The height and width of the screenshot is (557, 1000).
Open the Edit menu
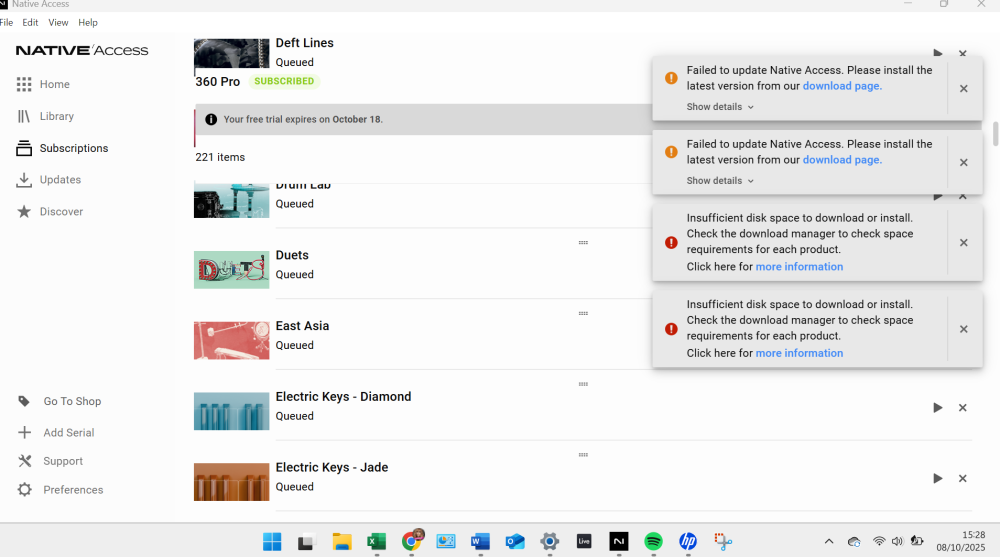pos(30,22)
